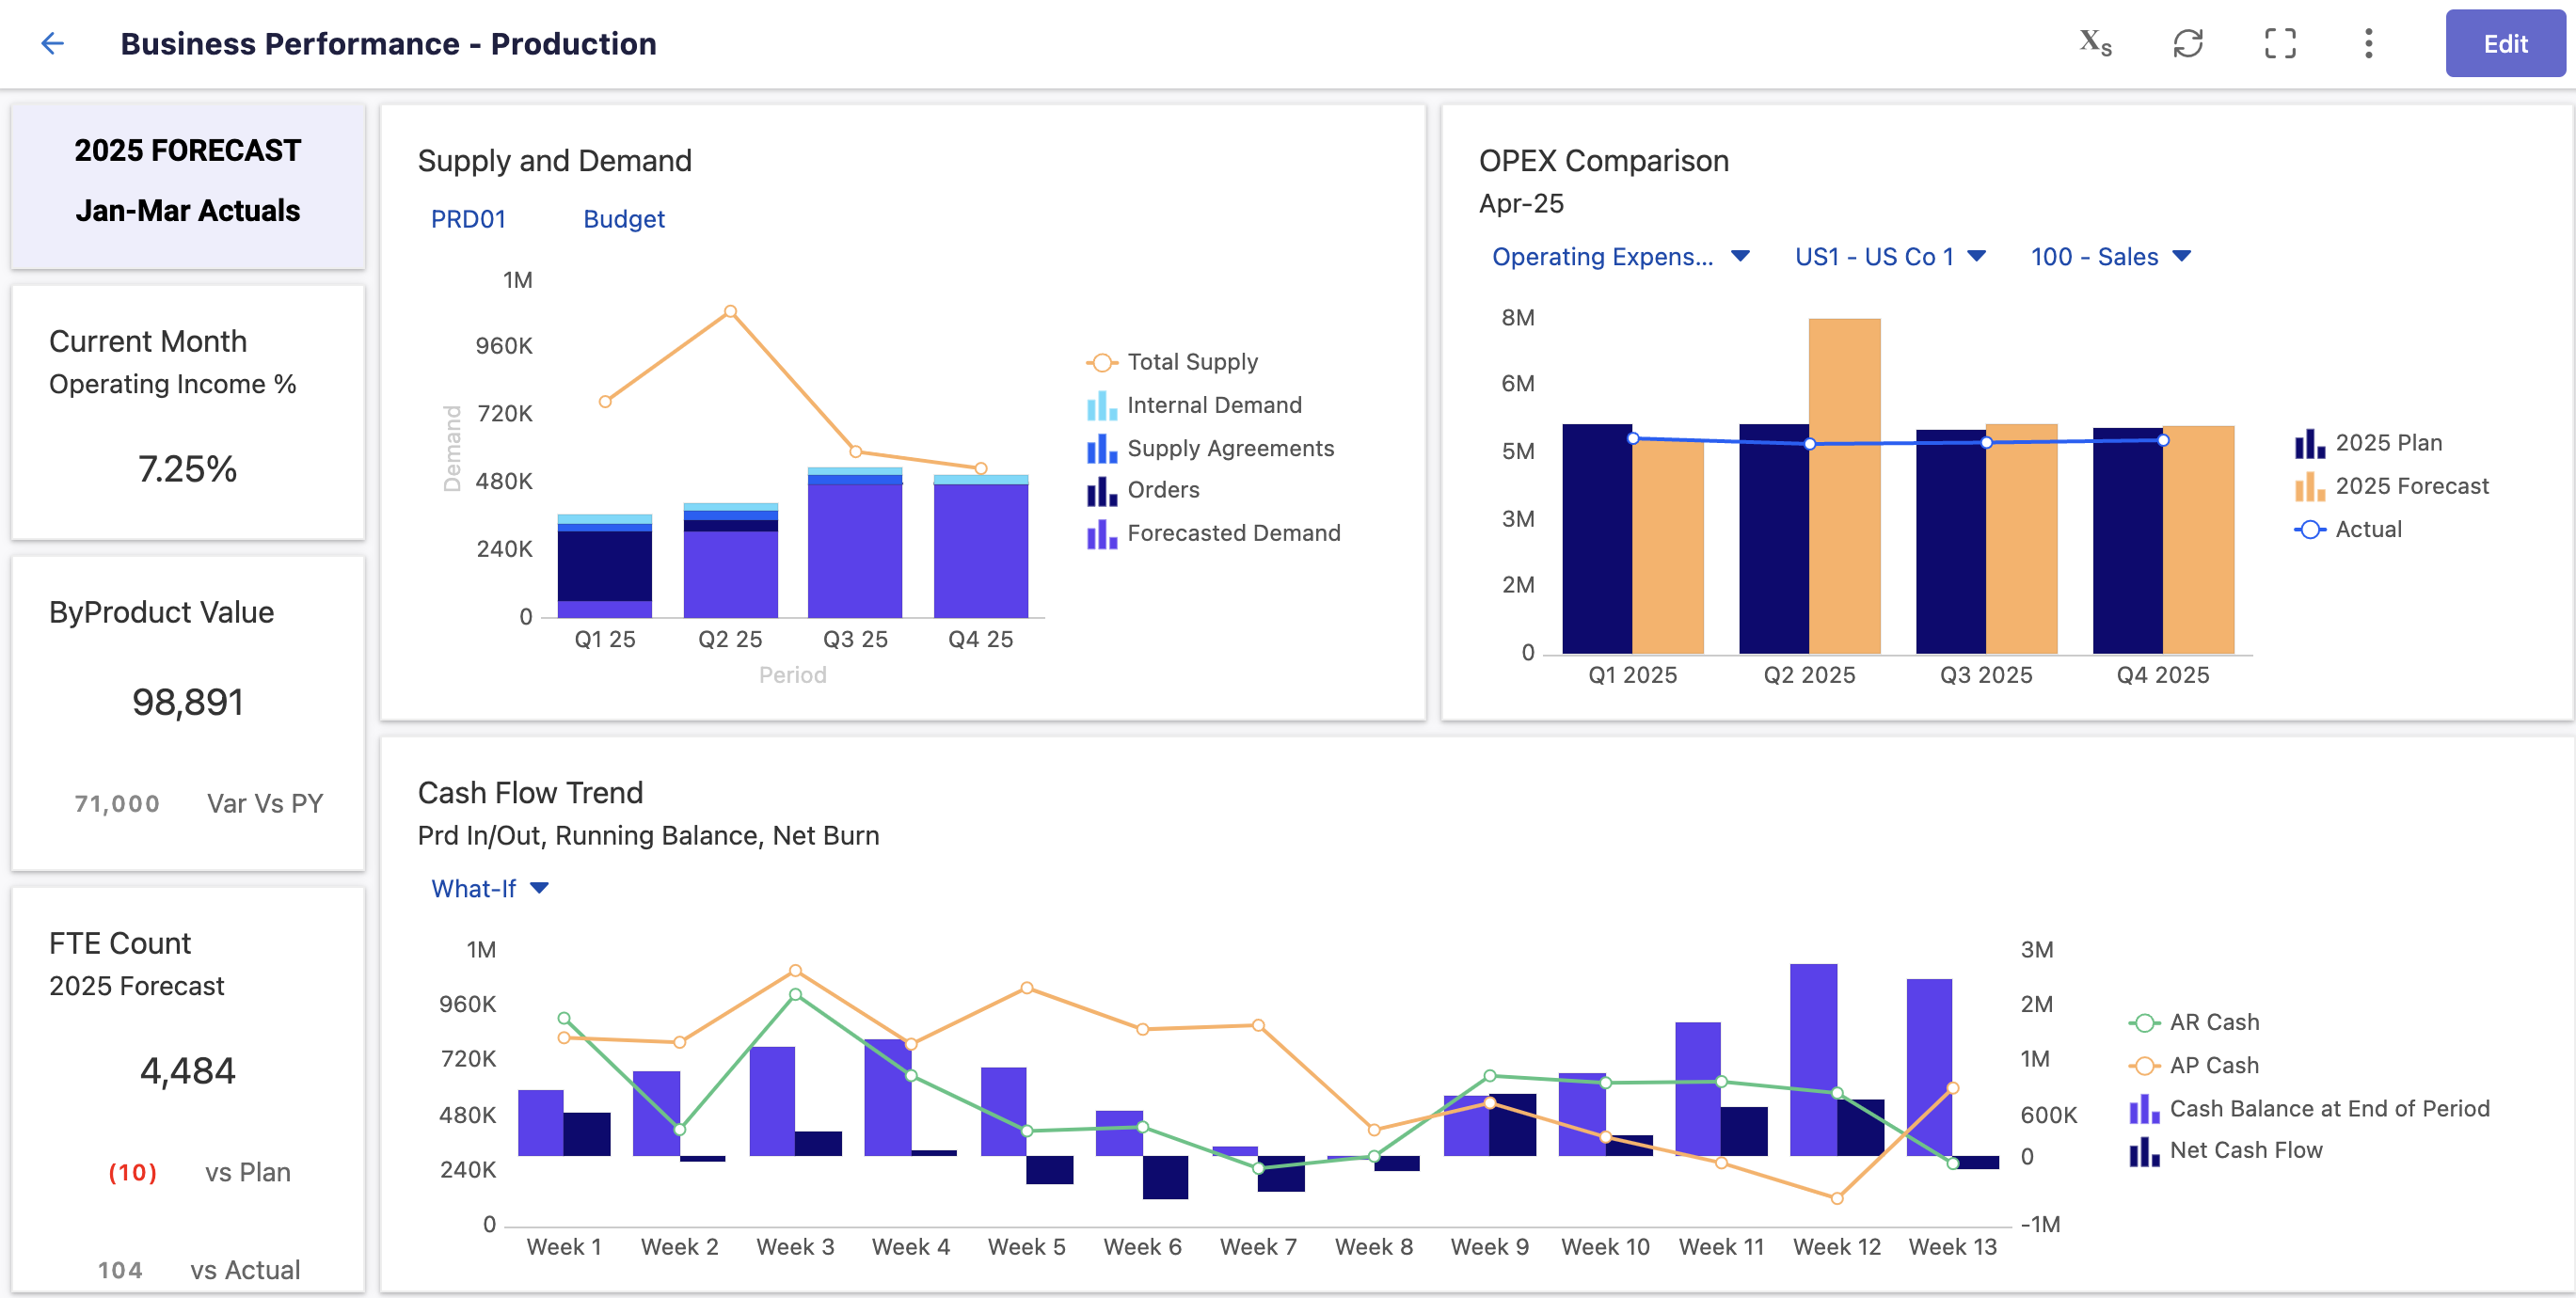Image resolution: width=2576 pixels, height=1298 pixels.
Task: Click the FTE Count 4,484 tile
Action: pyautogui.click(x=187, y=1070)
